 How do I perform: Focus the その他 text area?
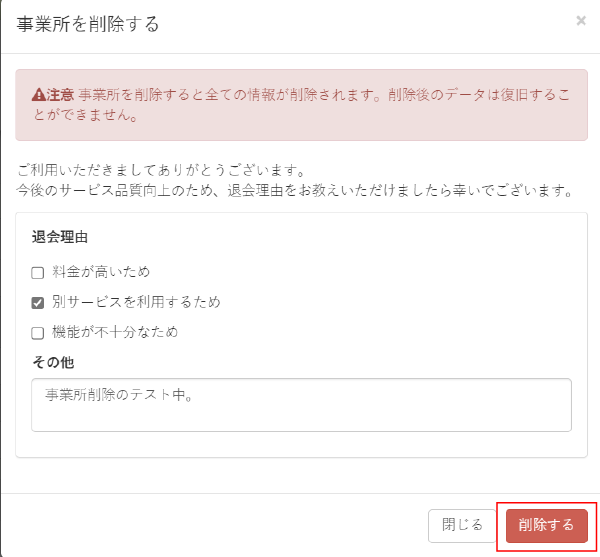(301, 405)
